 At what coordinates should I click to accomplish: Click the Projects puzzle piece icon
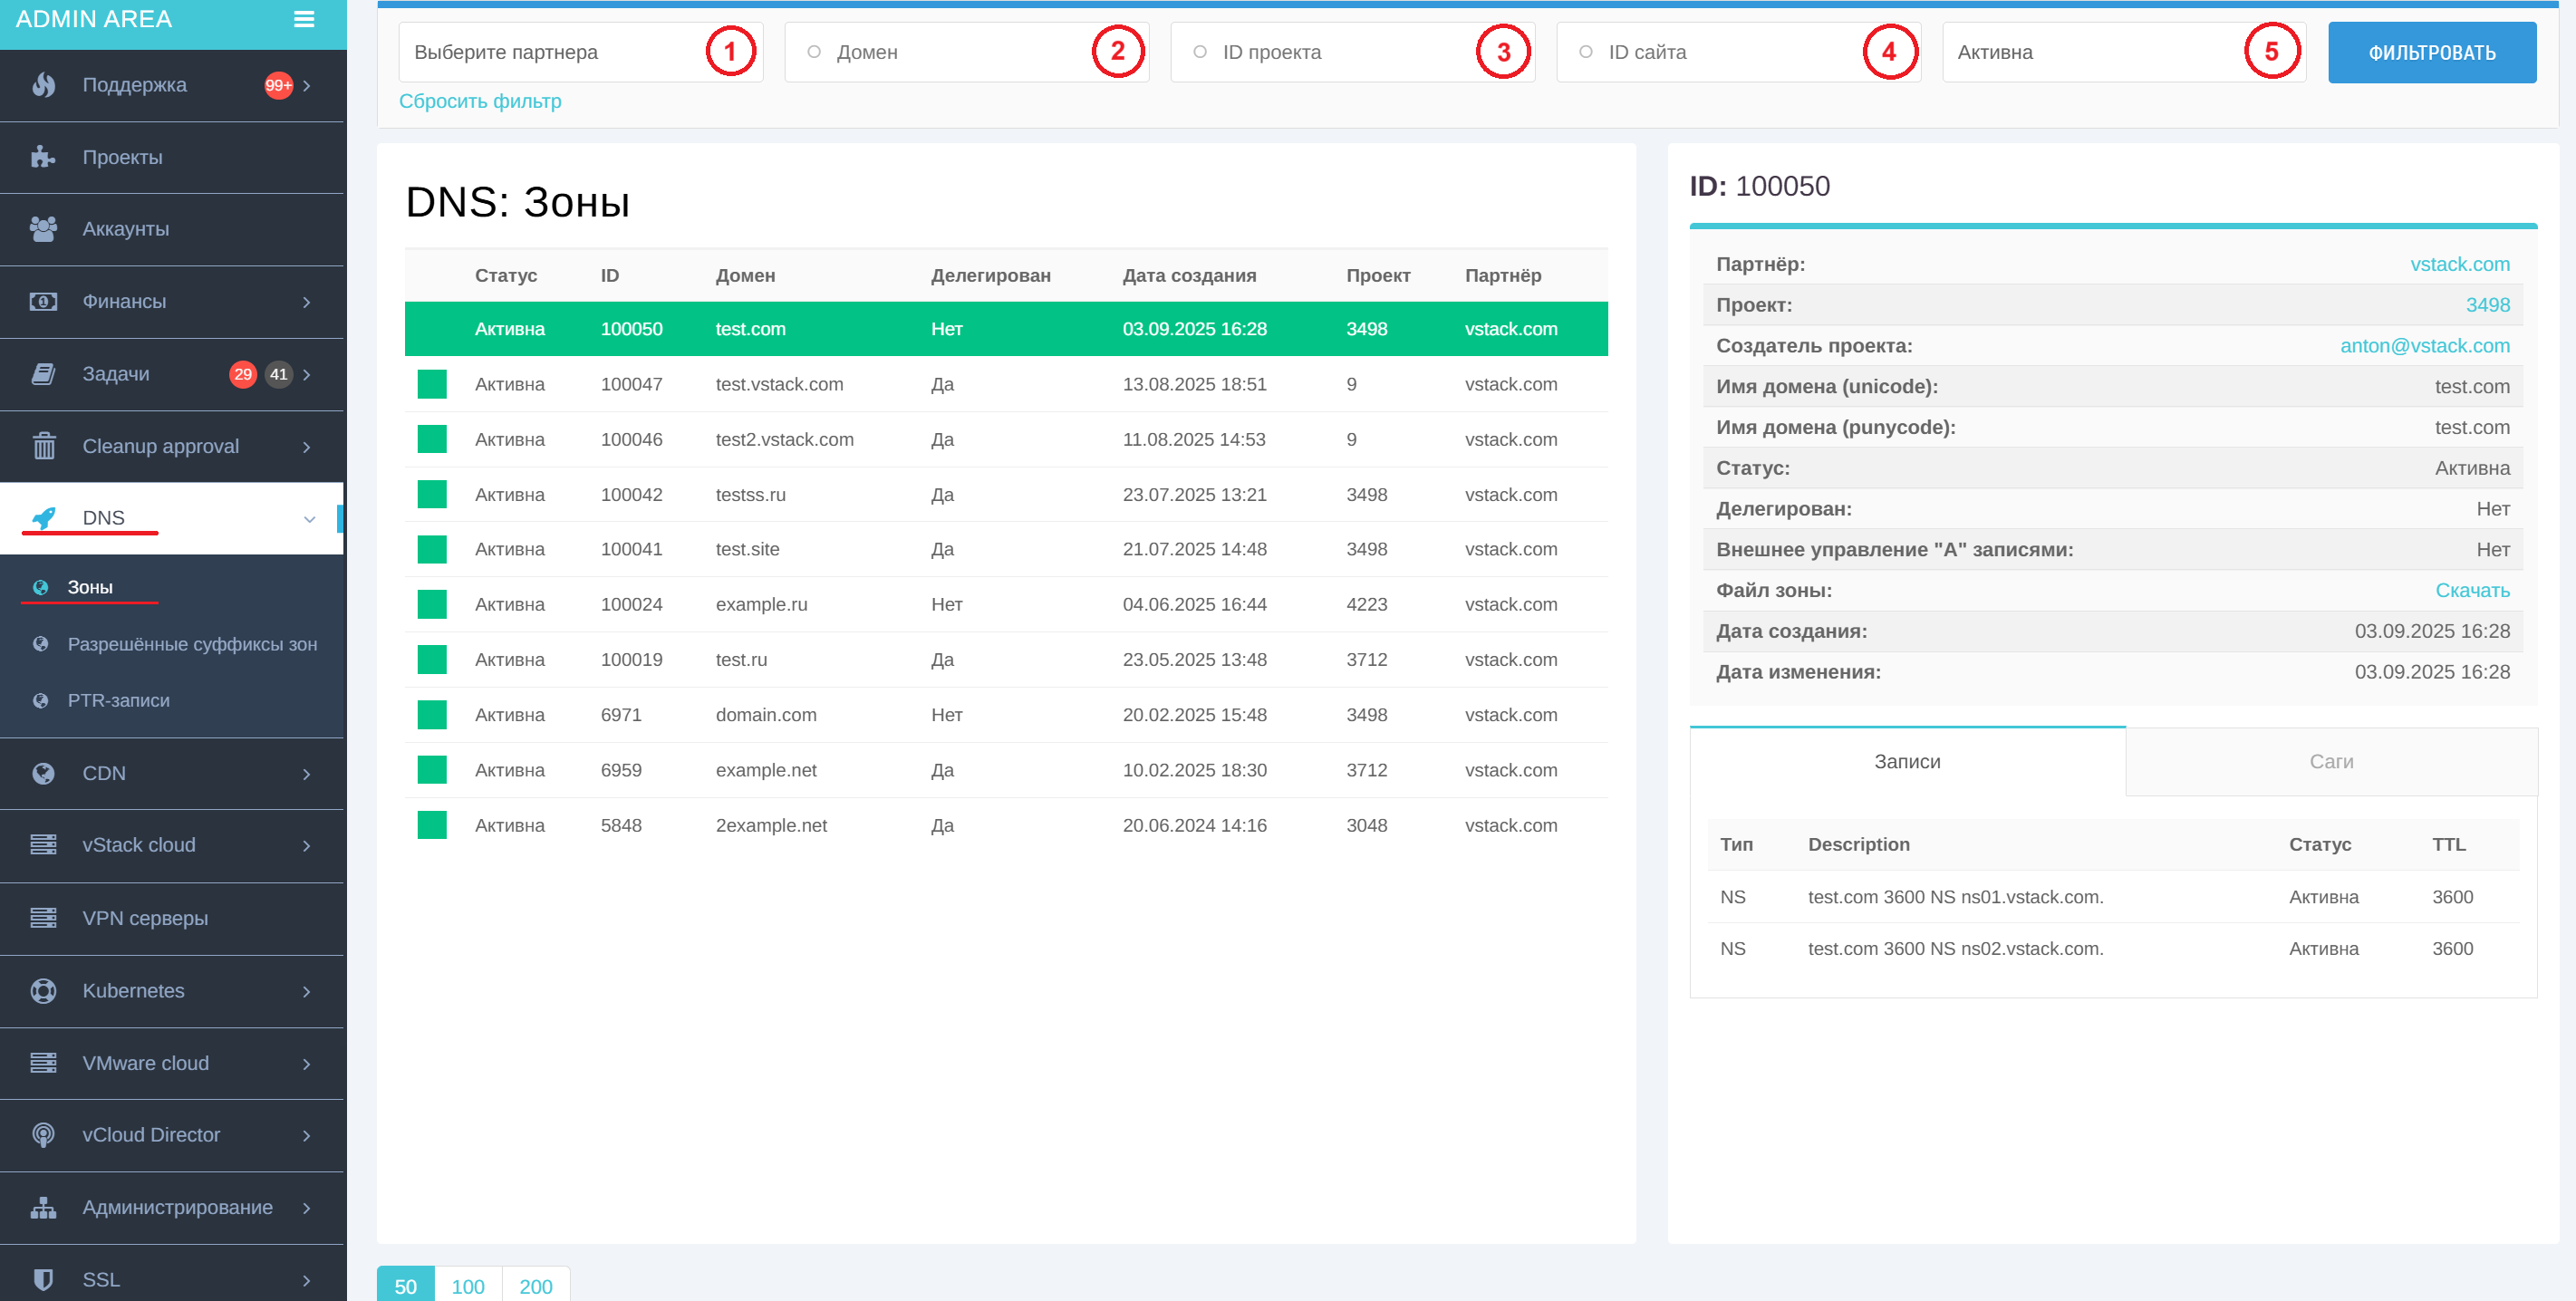click(43, 157)
